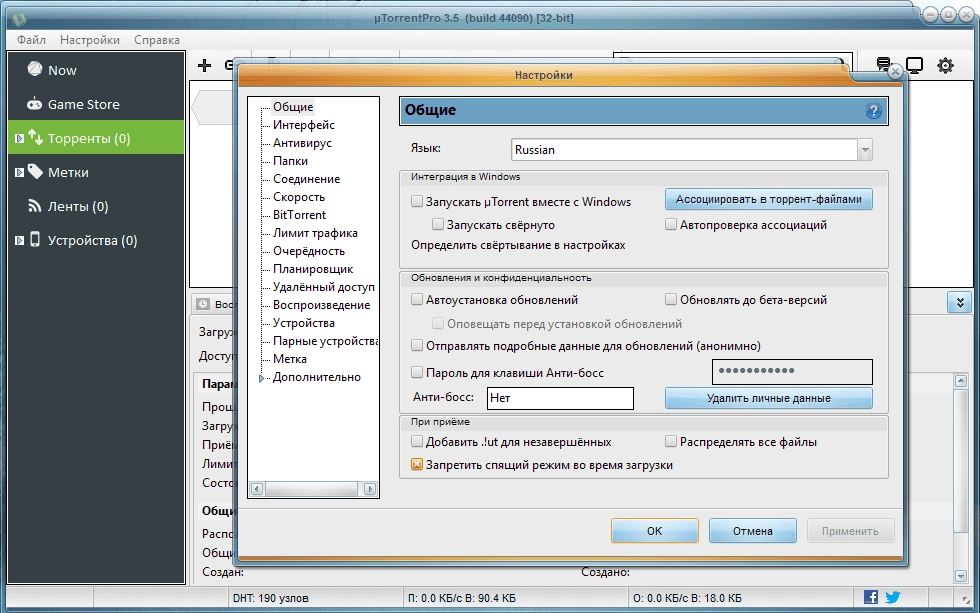This screenshot has width=980, height=613.
Task: Click into the Анти-босс hotkey field
Action: point(560,398)
